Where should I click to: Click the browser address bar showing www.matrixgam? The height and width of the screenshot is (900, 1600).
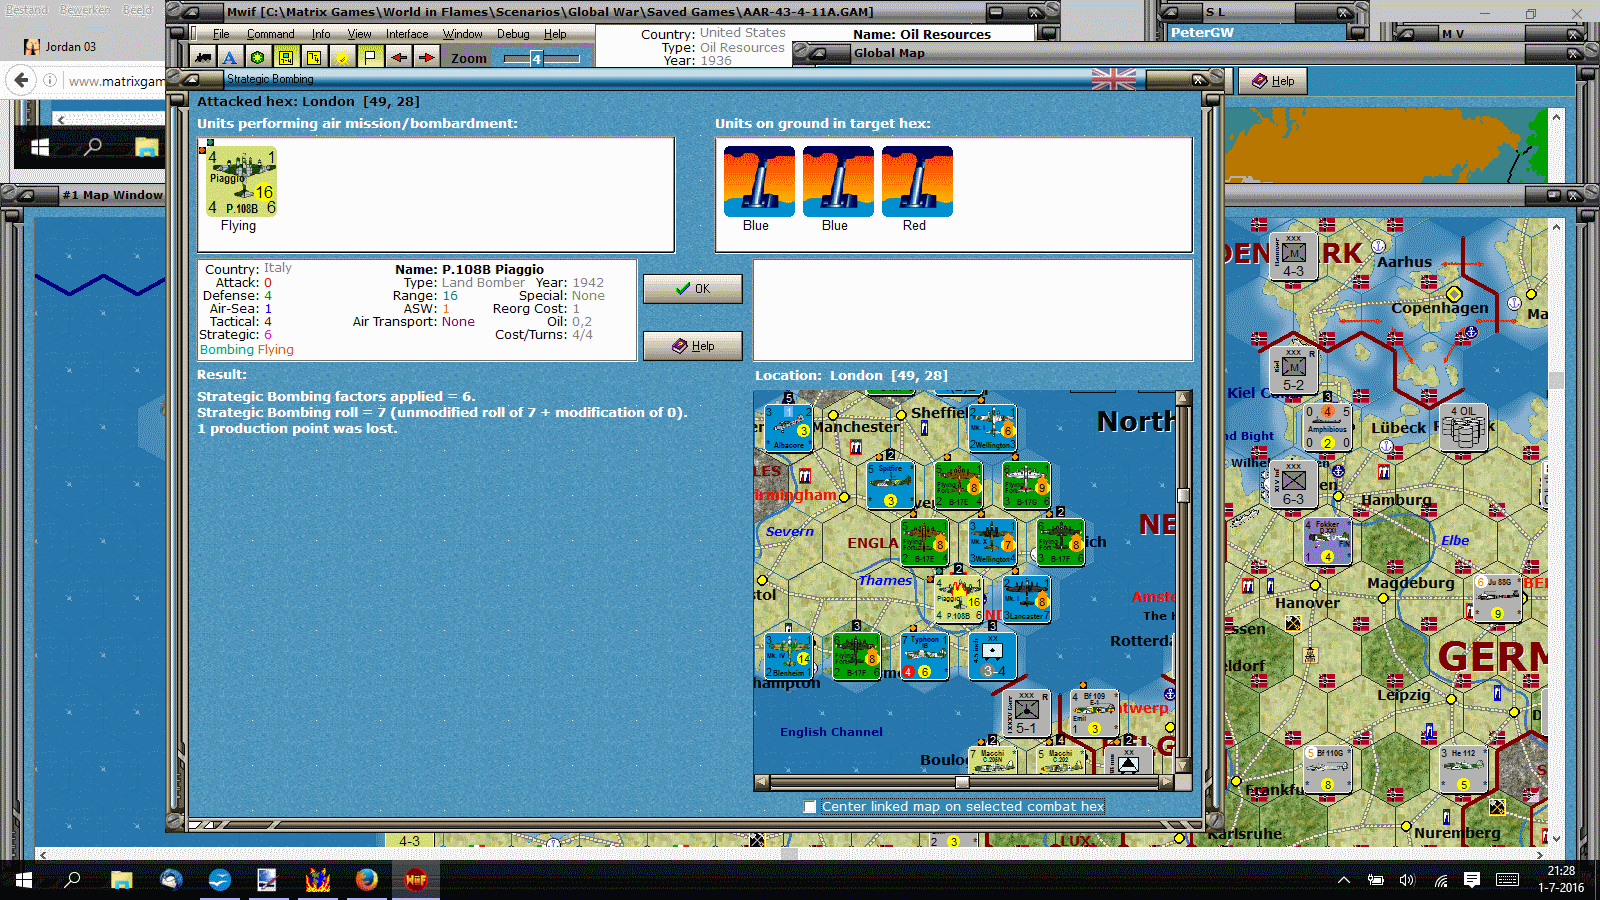[116, 81]
